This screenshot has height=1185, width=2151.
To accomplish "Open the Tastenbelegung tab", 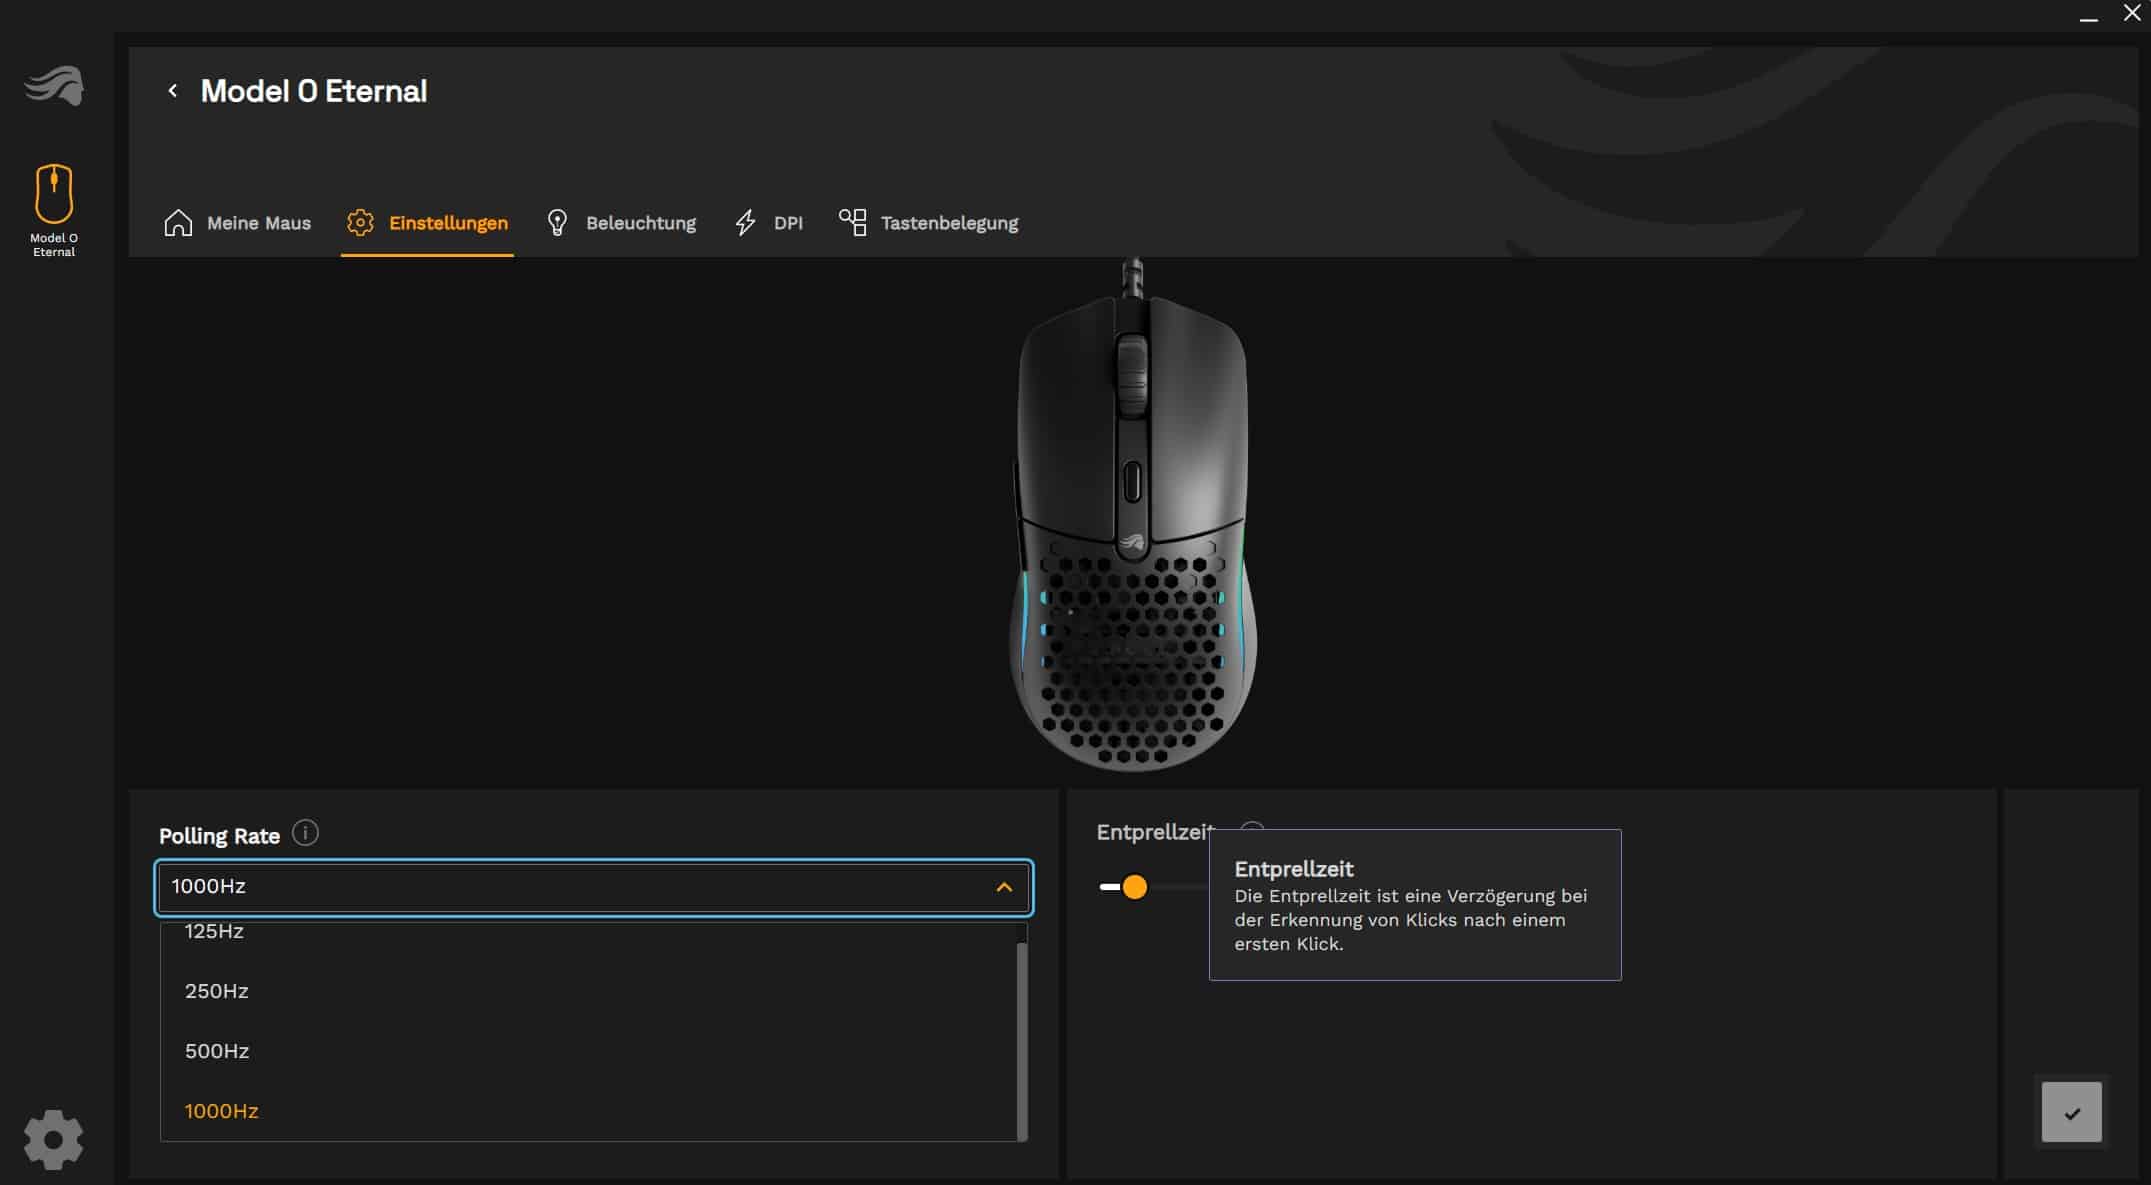I will tap(949, 223).
